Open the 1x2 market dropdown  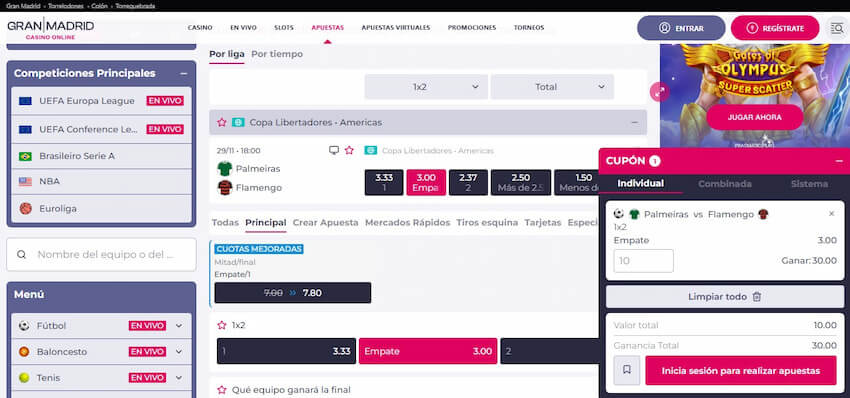tap(426, 87)
